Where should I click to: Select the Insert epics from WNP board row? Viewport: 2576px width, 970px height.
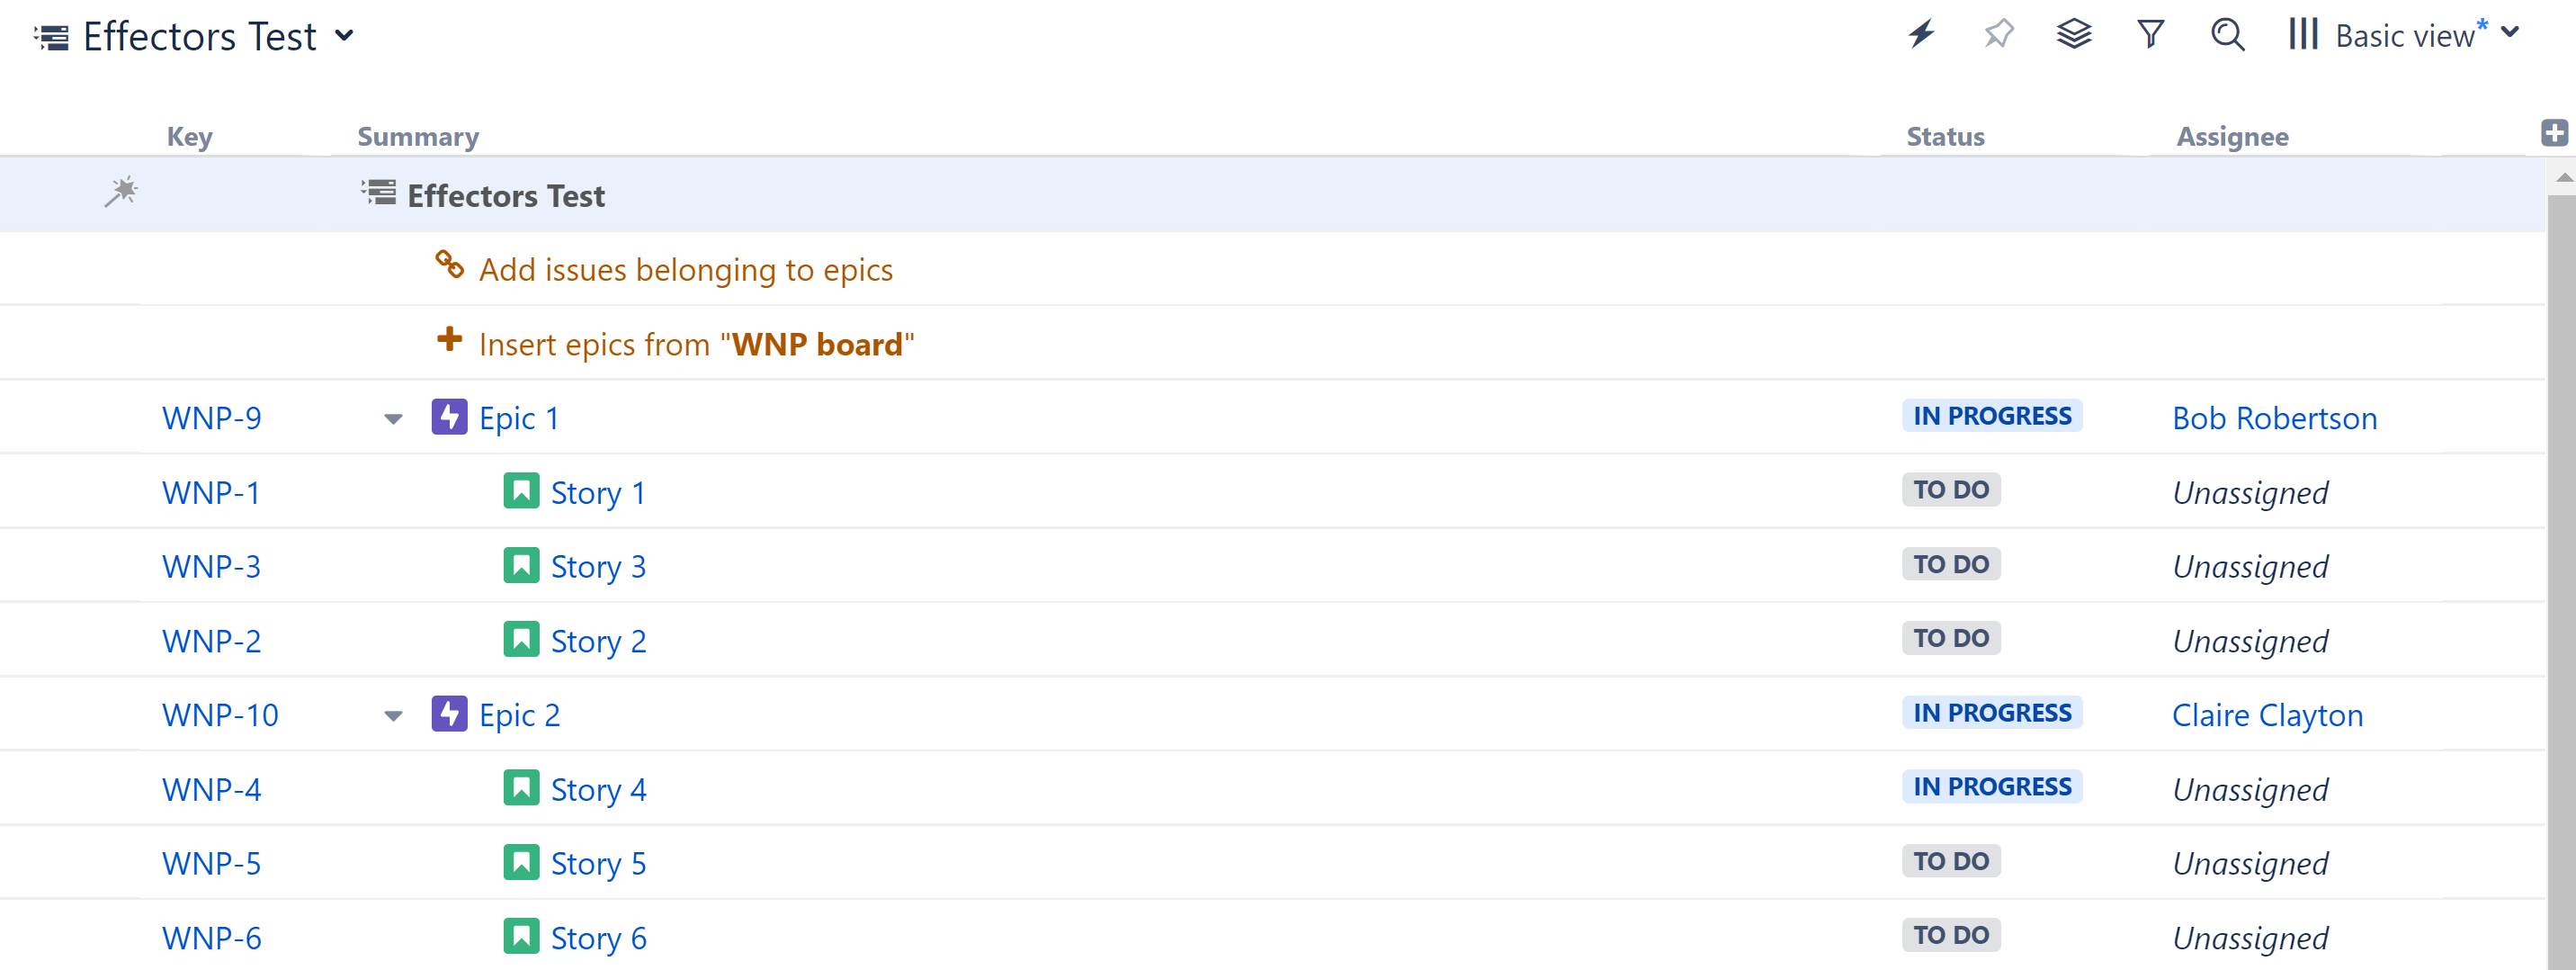coord(695,344)
